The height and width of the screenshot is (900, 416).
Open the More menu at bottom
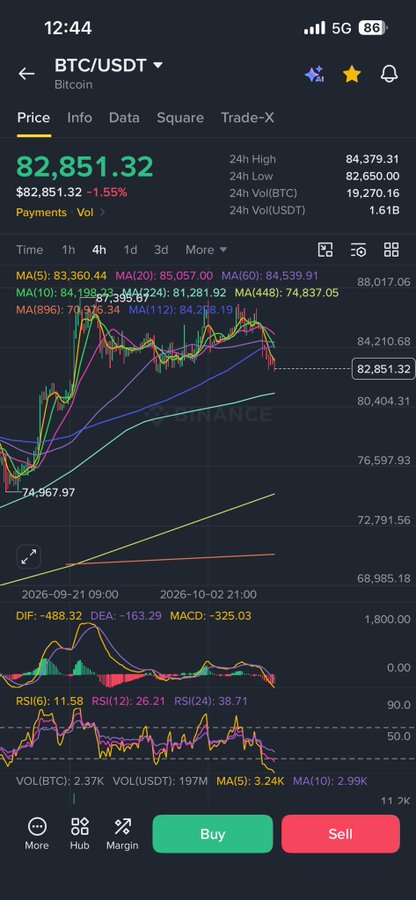37,833
